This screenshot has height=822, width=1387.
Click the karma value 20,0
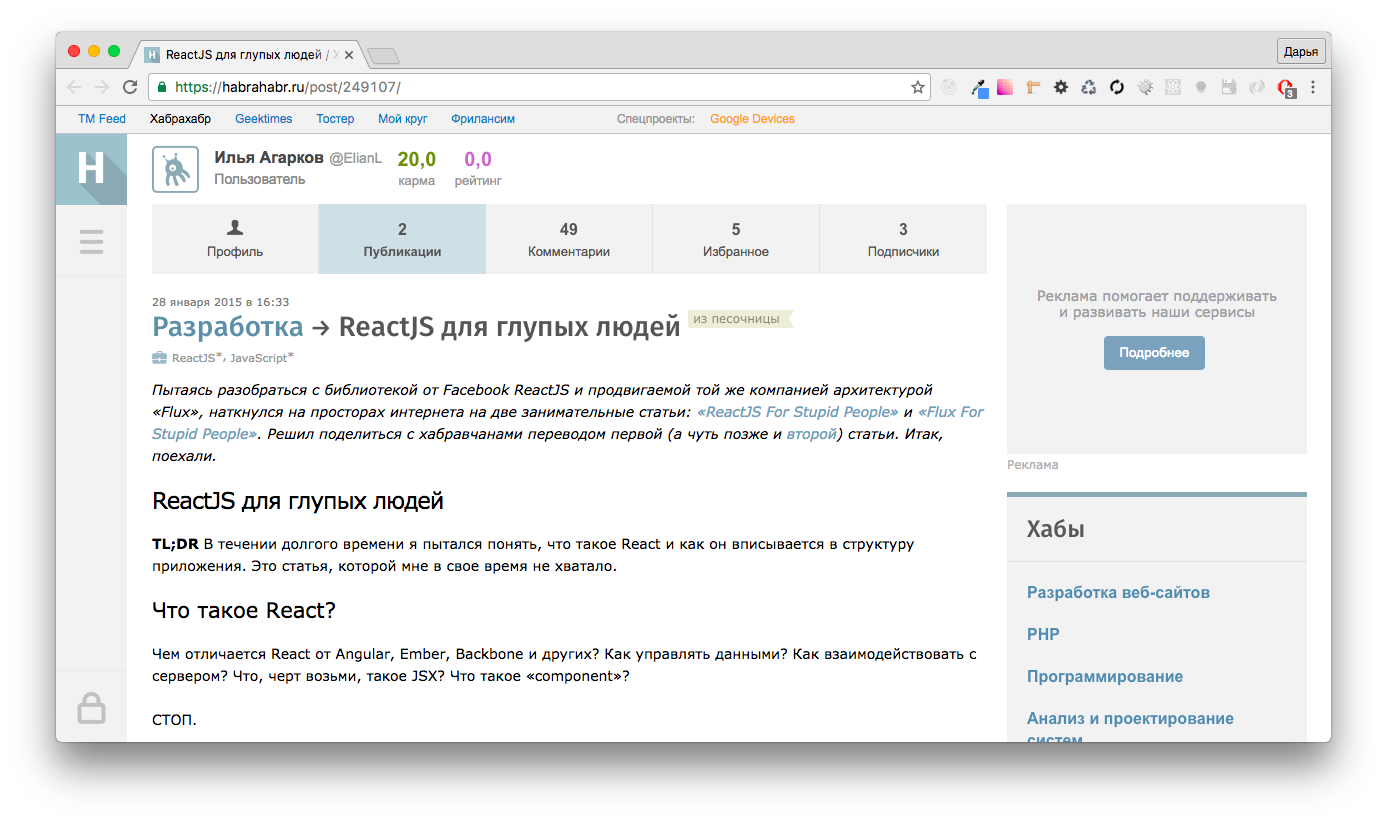(417, 159)
